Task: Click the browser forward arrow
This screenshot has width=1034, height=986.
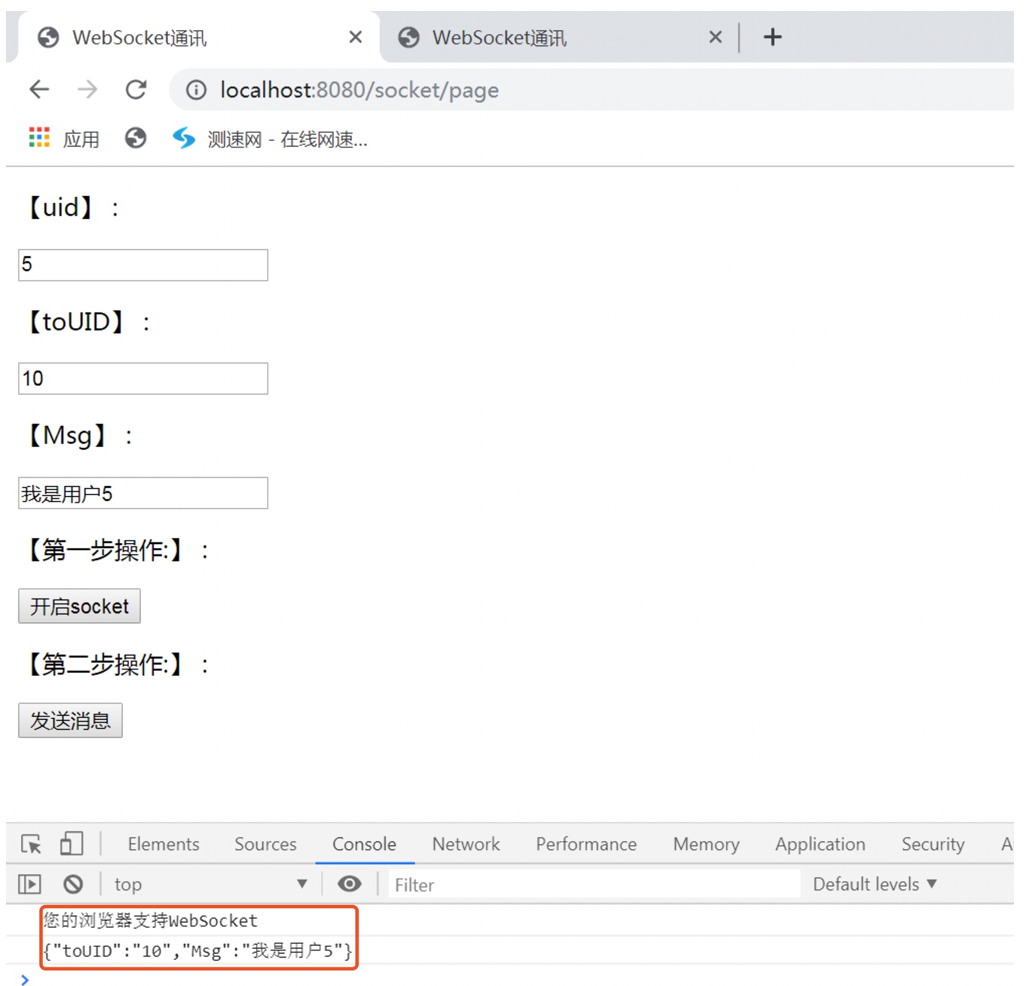Action: coord(87,89)
